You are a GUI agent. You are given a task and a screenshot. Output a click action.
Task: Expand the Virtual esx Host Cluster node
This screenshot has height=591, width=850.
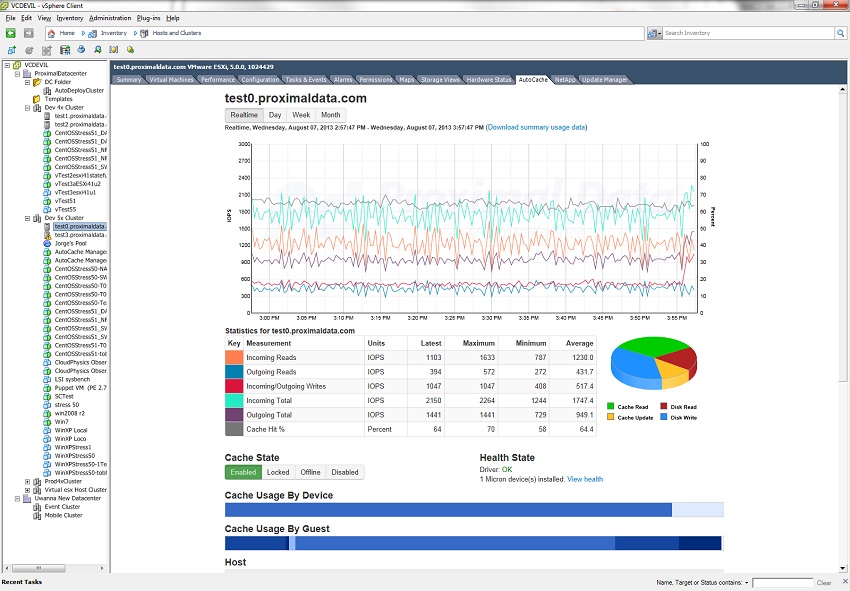(x=27, y=490)
